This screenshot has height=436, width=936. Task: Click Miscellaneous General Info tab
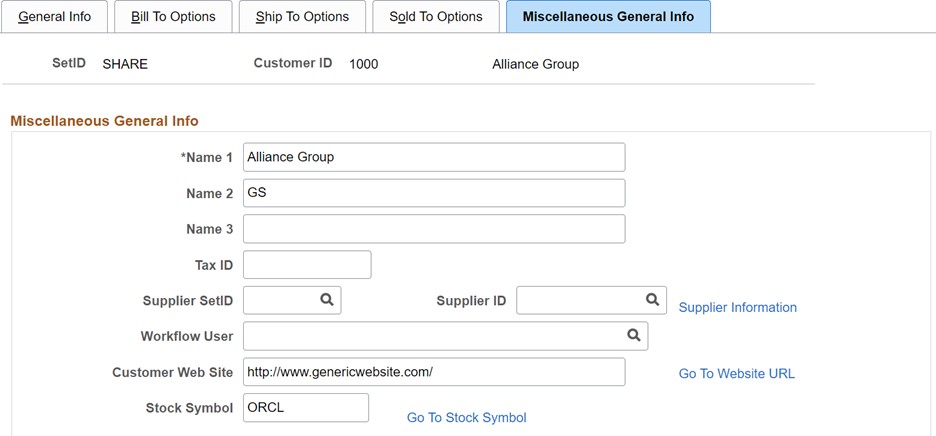tap(608, 17)
